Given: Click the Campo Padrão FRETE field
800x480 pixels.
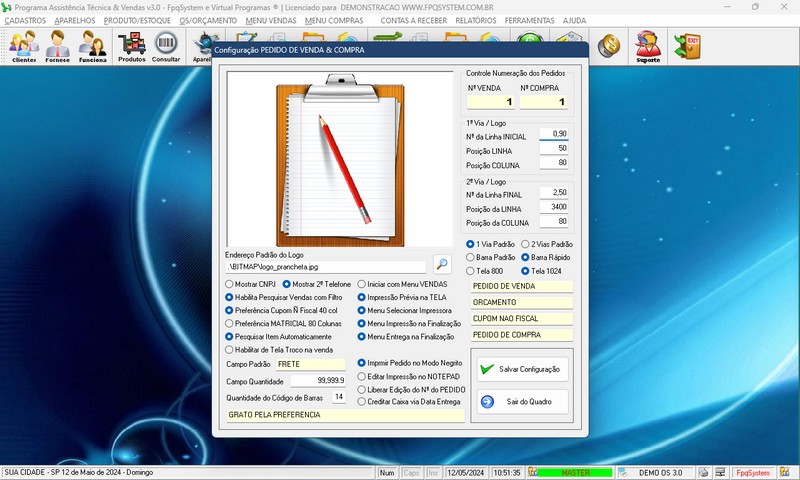Looking at the screenshot, I should pos(310,365).
